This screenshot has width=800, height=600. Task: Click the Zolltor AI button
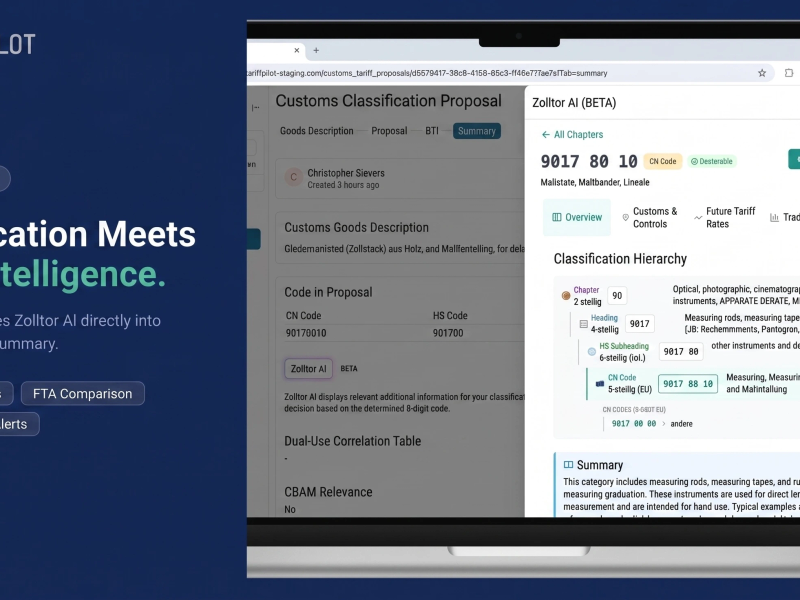tap(309, 369)
